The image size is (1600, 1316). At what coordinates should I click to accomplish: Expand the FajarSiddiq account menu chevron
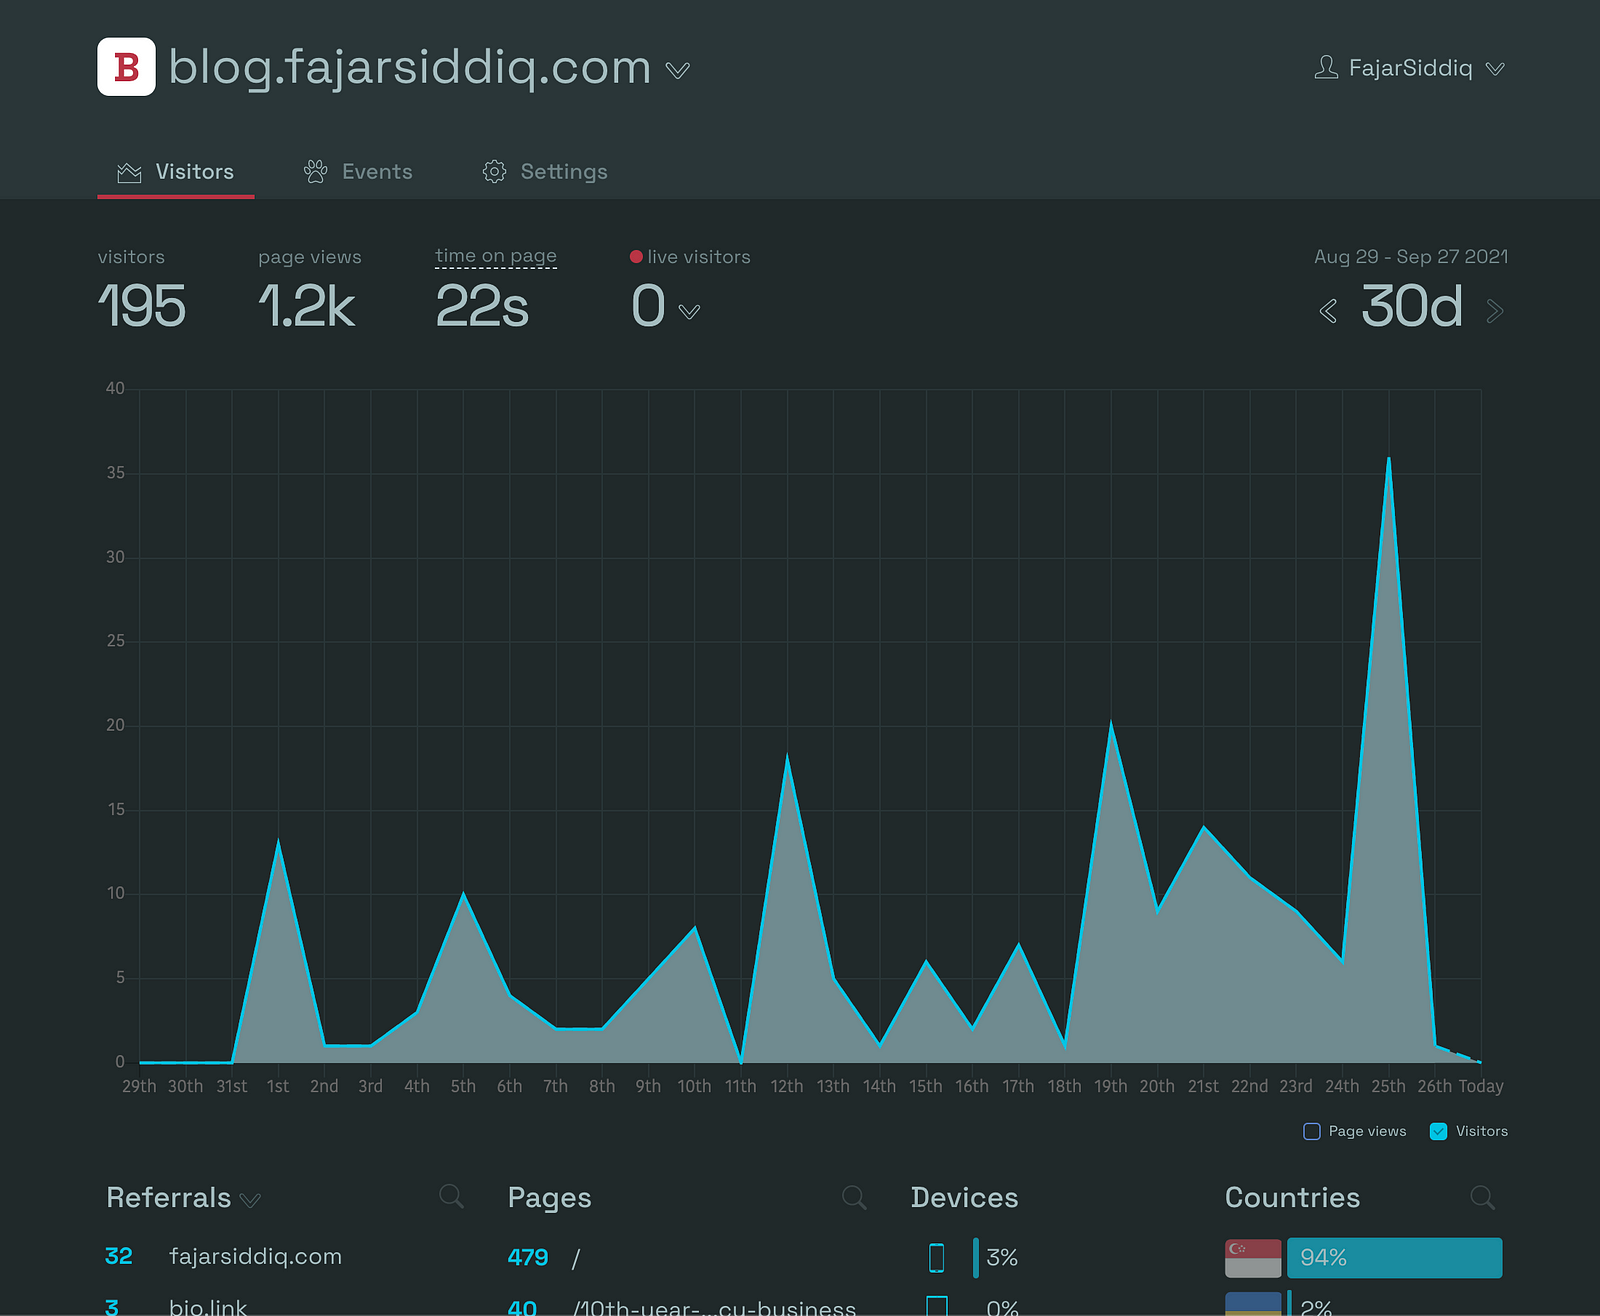(x=1495, y=69)
